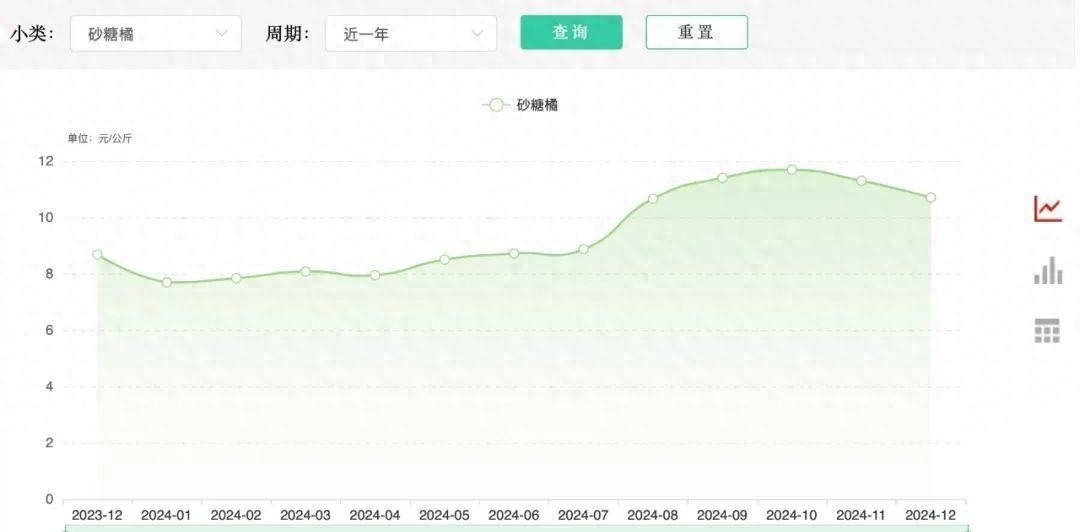Click the 2023-12 data point marker

point(97,255)
